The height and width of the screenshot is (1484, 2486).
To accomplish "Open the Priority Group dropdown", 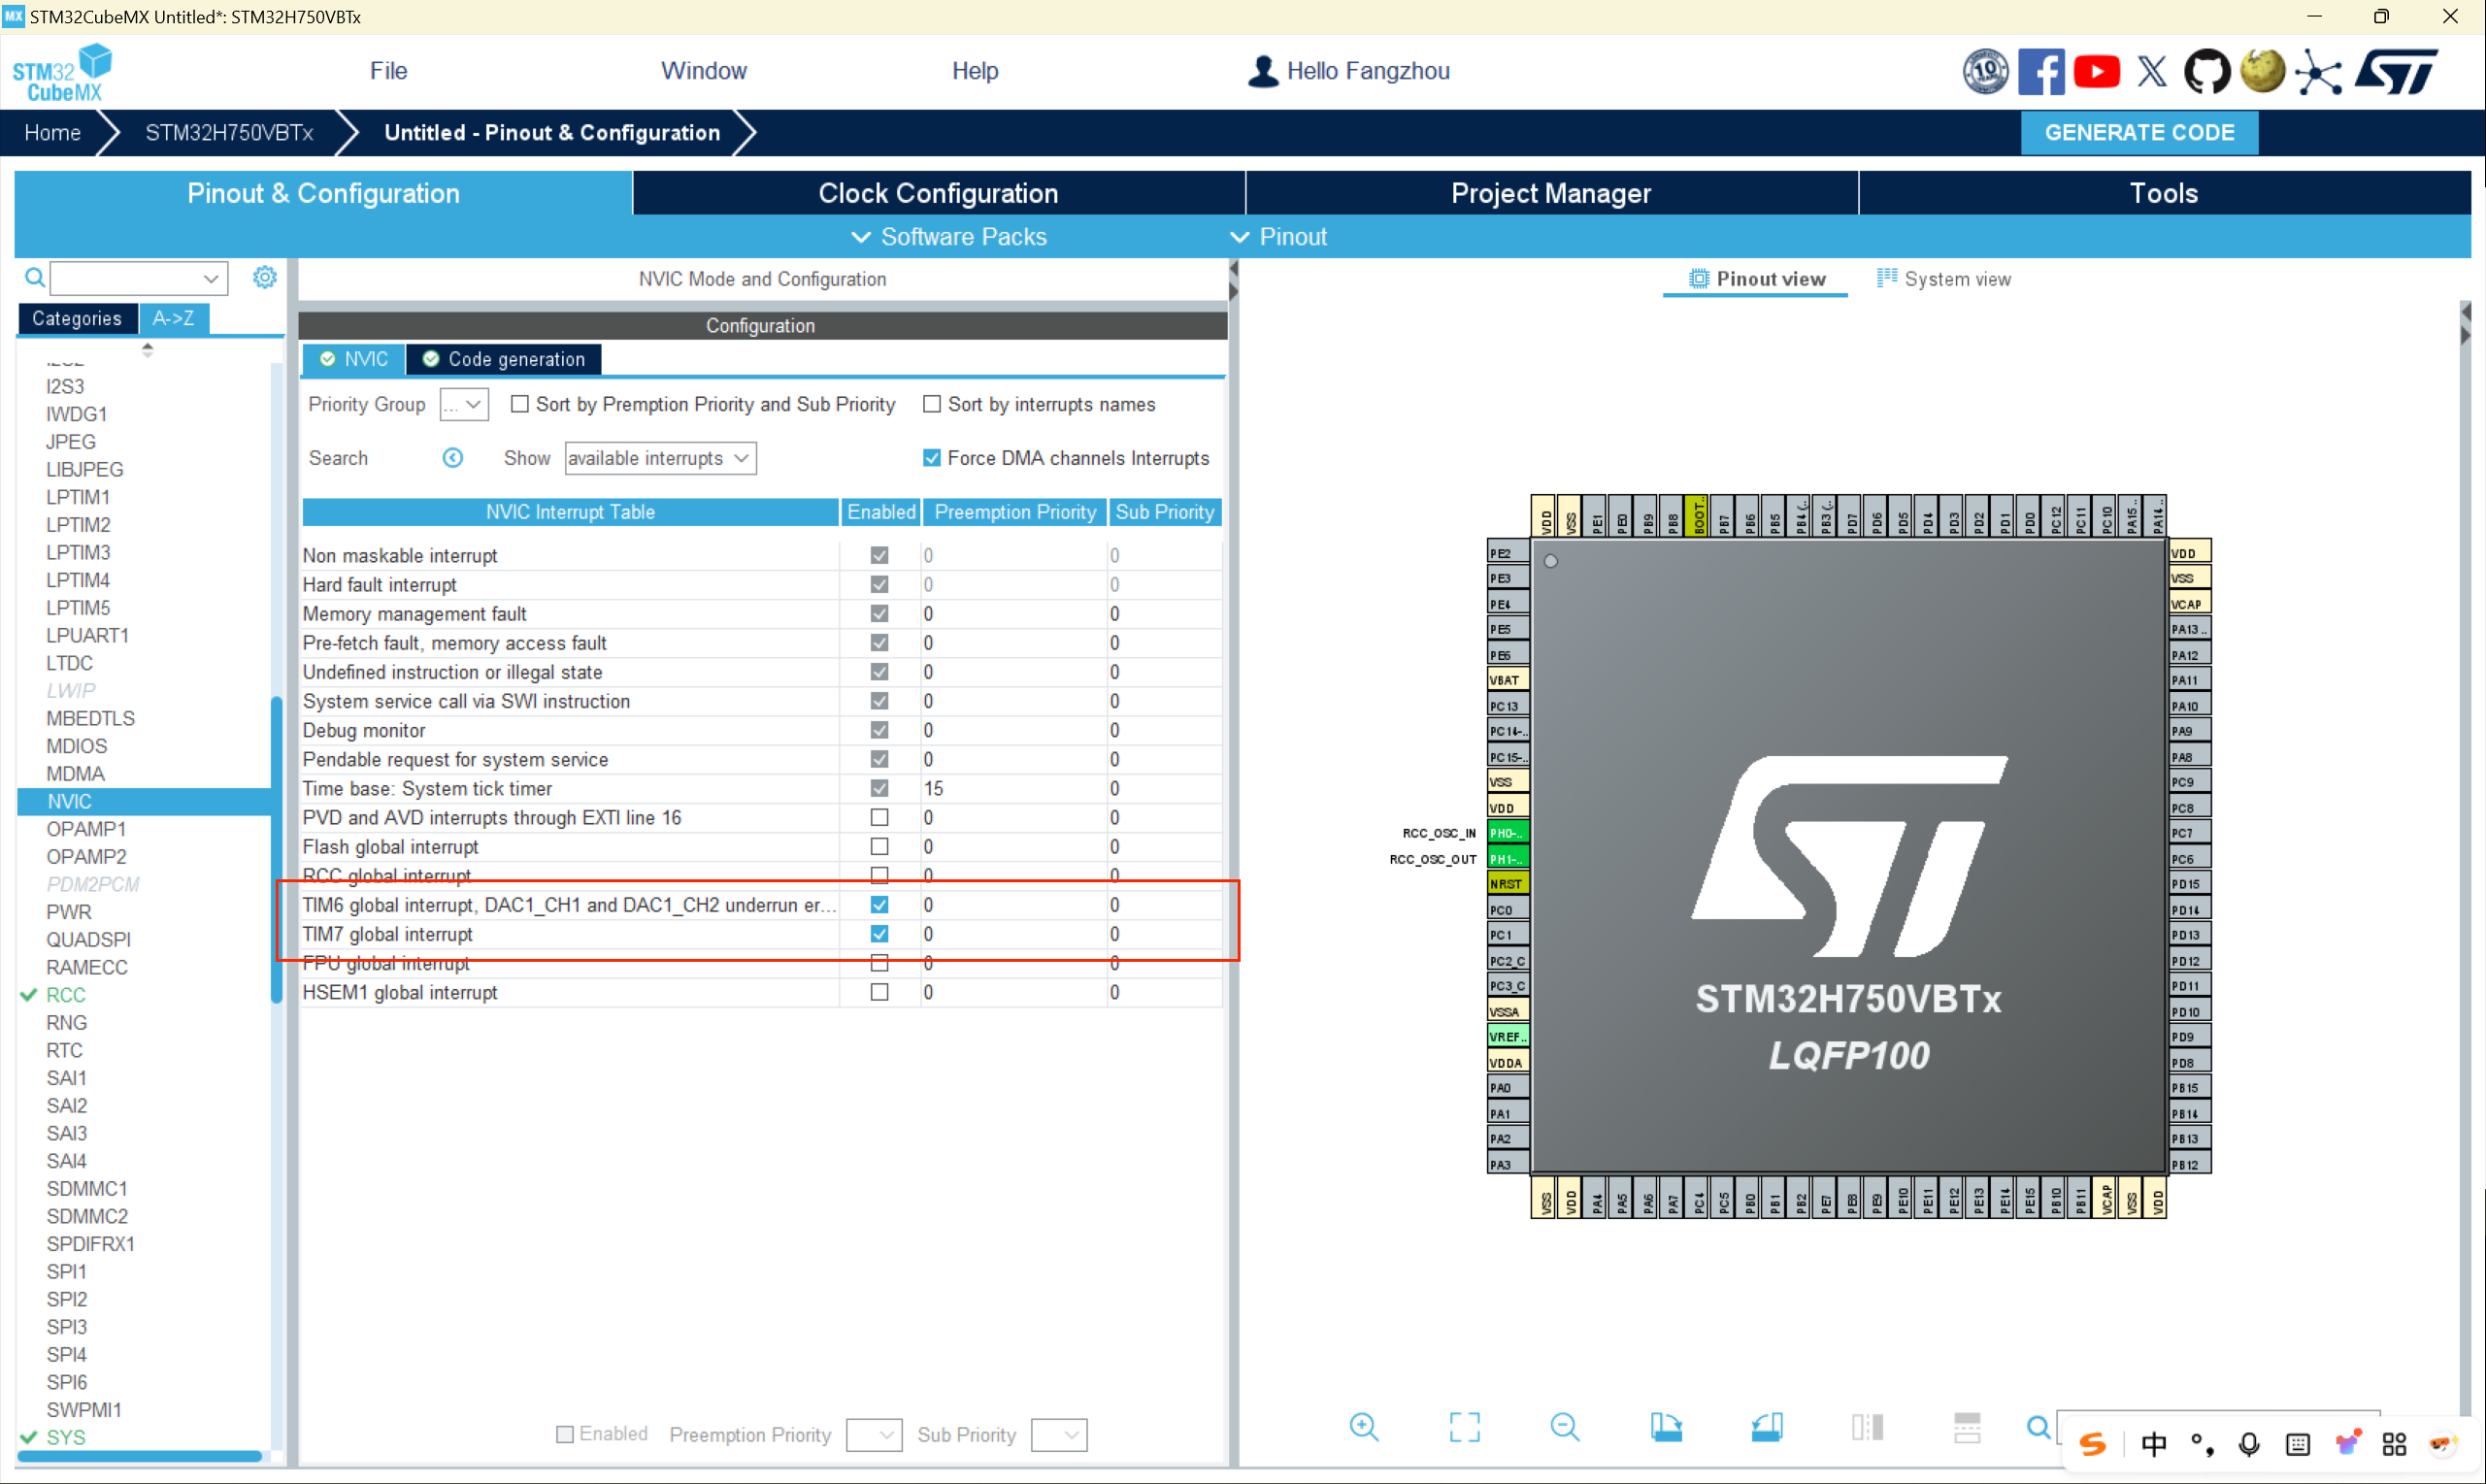I will (x=464, y=404).
